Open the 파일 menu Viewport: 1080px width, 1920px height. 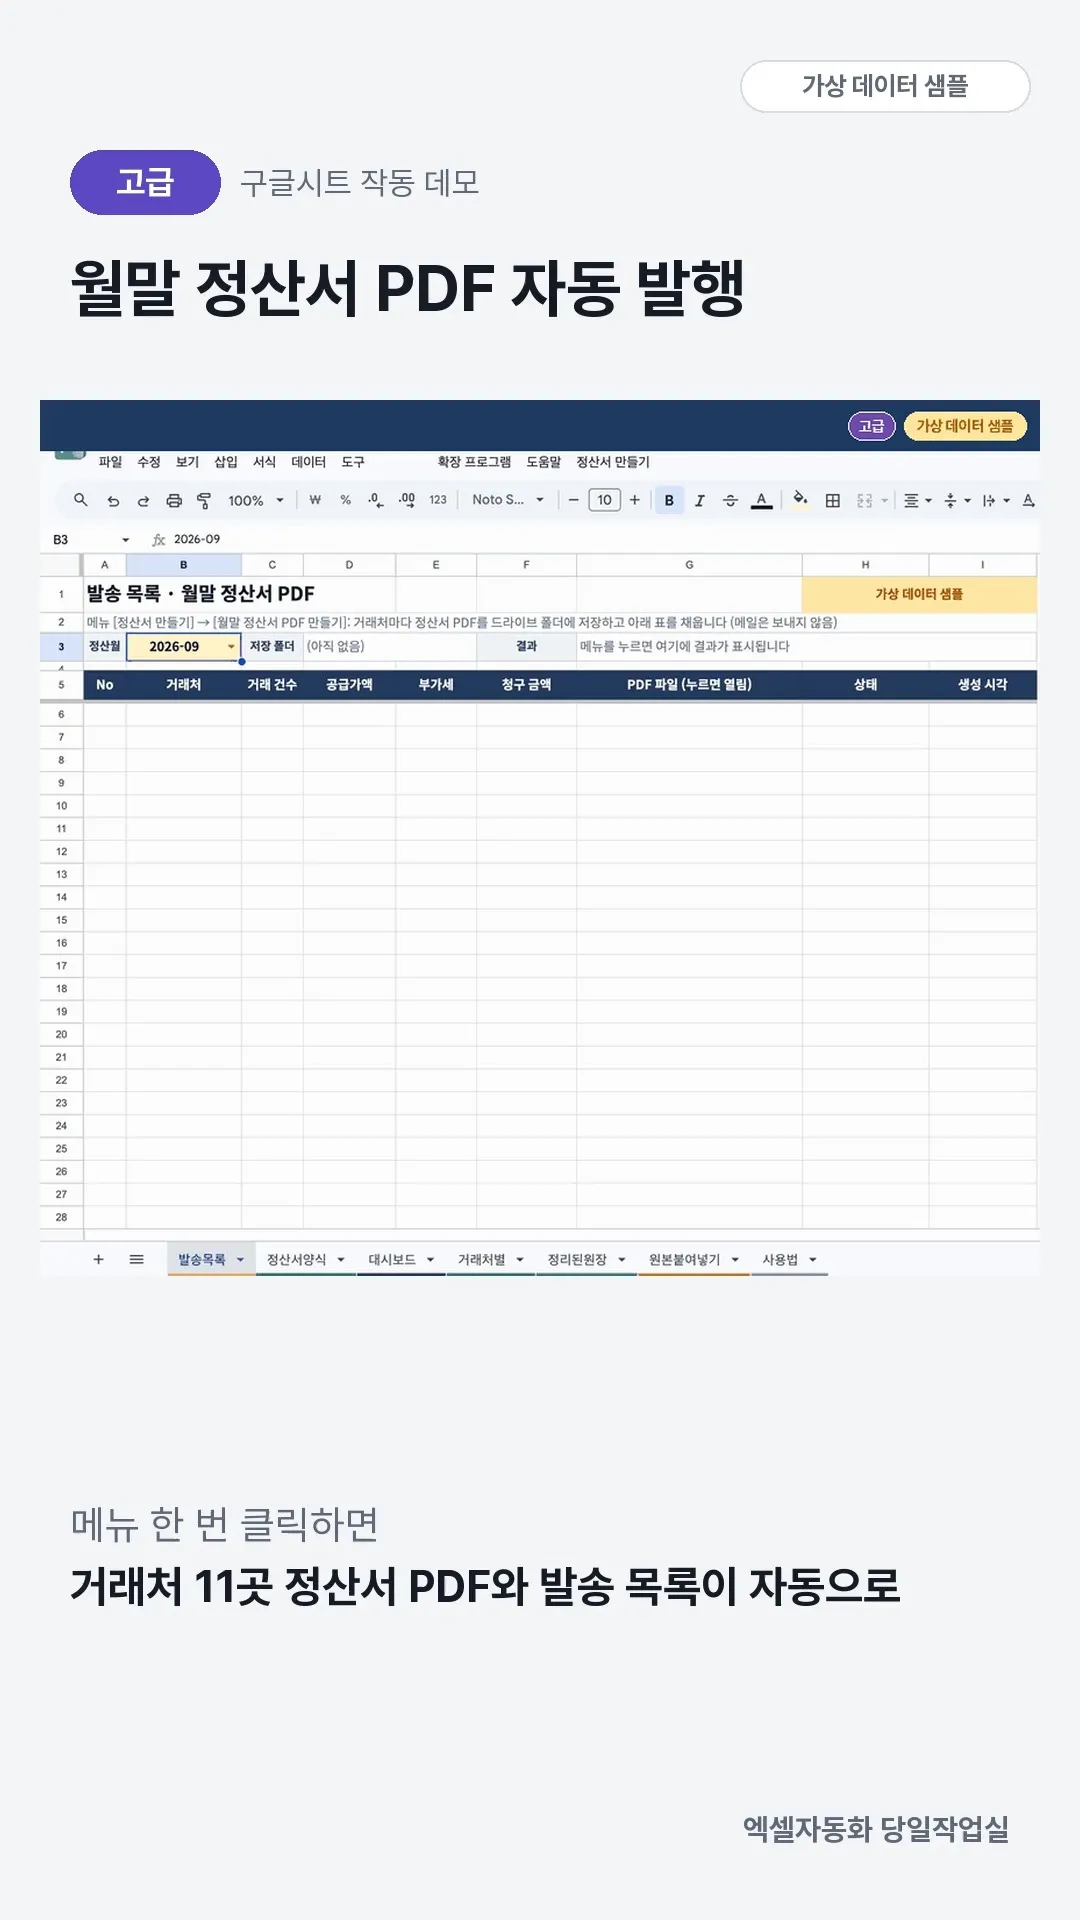coord(110,462)
